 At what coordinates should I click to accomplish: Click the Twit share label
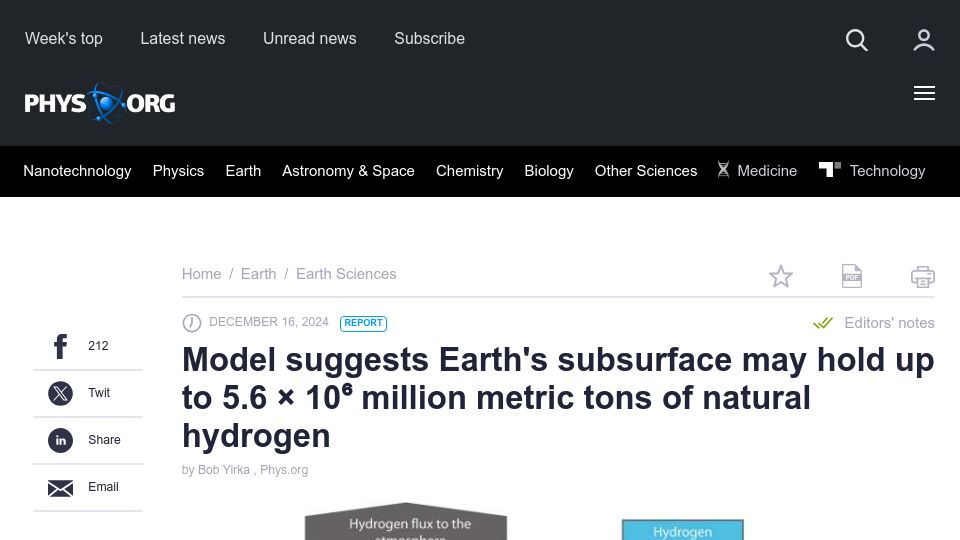(x=99, y=393)
